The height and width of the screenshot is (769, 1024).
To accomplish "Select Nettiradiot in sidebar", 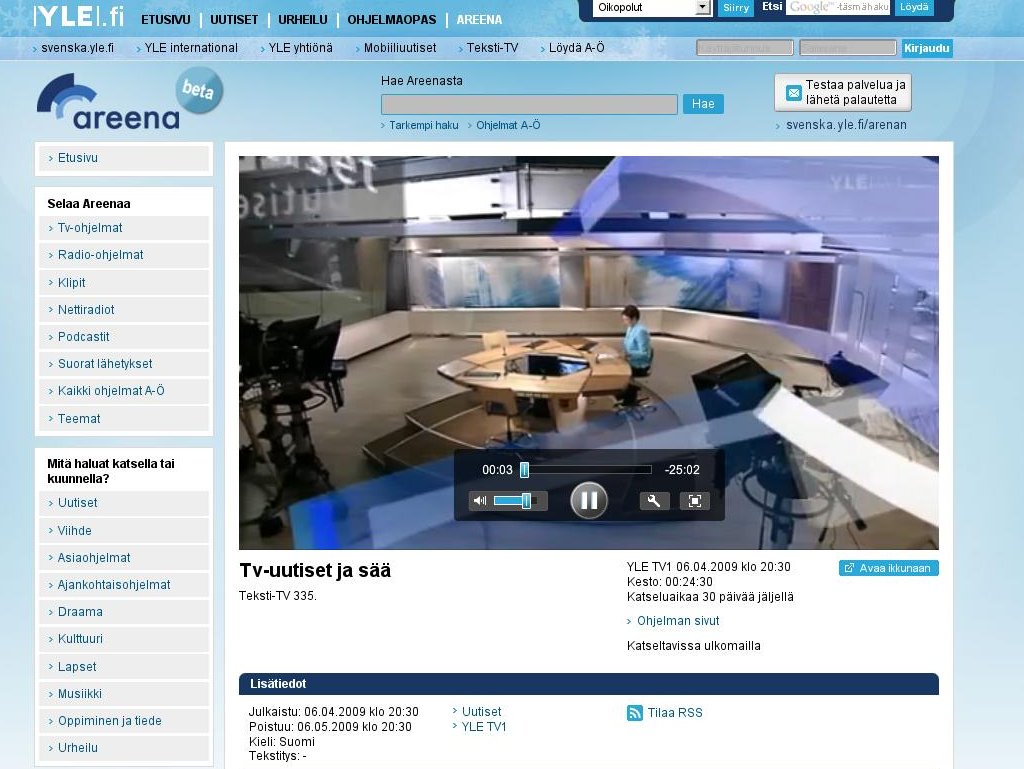I will tap(124, 310).
